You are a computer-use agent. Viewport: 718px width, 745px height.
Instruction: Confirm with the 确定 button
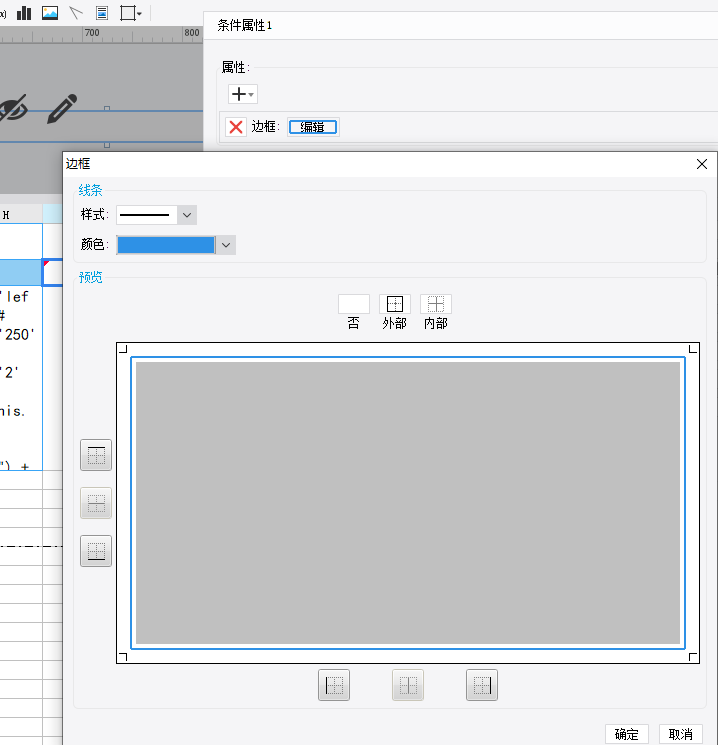pyautogui.click(x=627, y=734)
